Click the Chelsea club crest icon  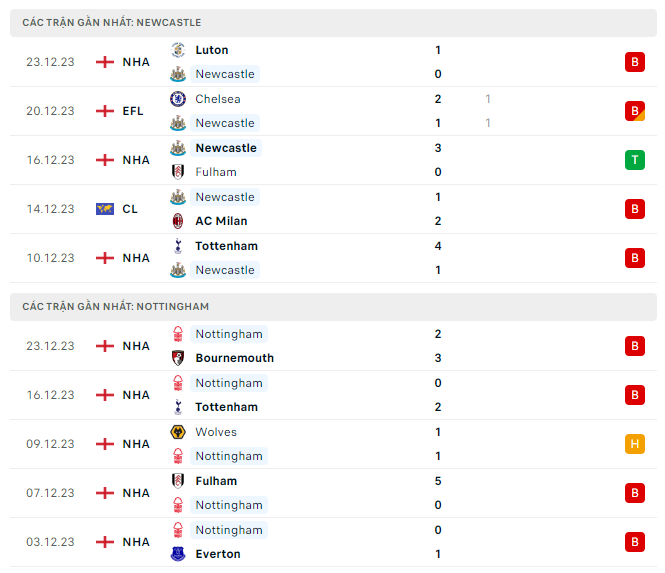point(178,99)
